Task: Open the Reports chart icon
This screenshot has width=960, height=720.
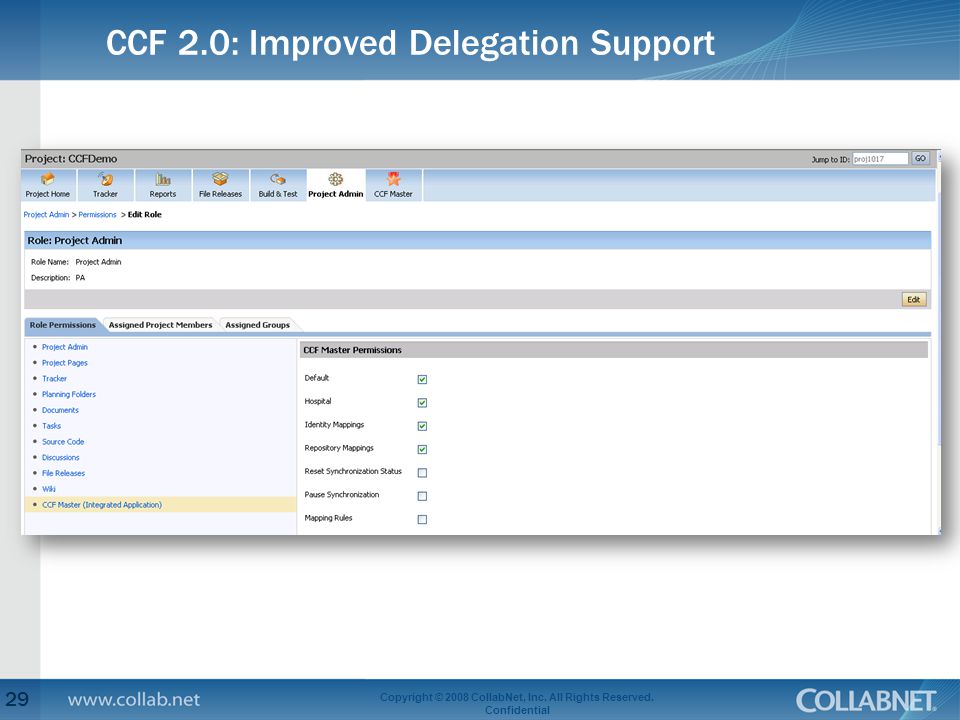Action: coord(163,179)
